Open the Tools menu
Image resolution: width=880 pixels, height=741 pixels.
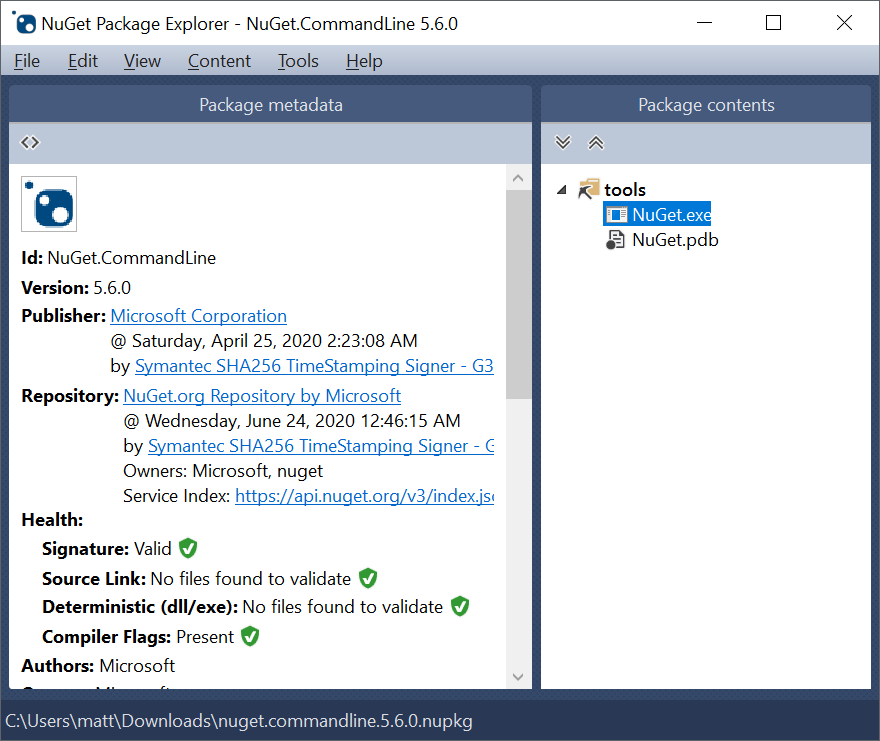pos(298,61)
